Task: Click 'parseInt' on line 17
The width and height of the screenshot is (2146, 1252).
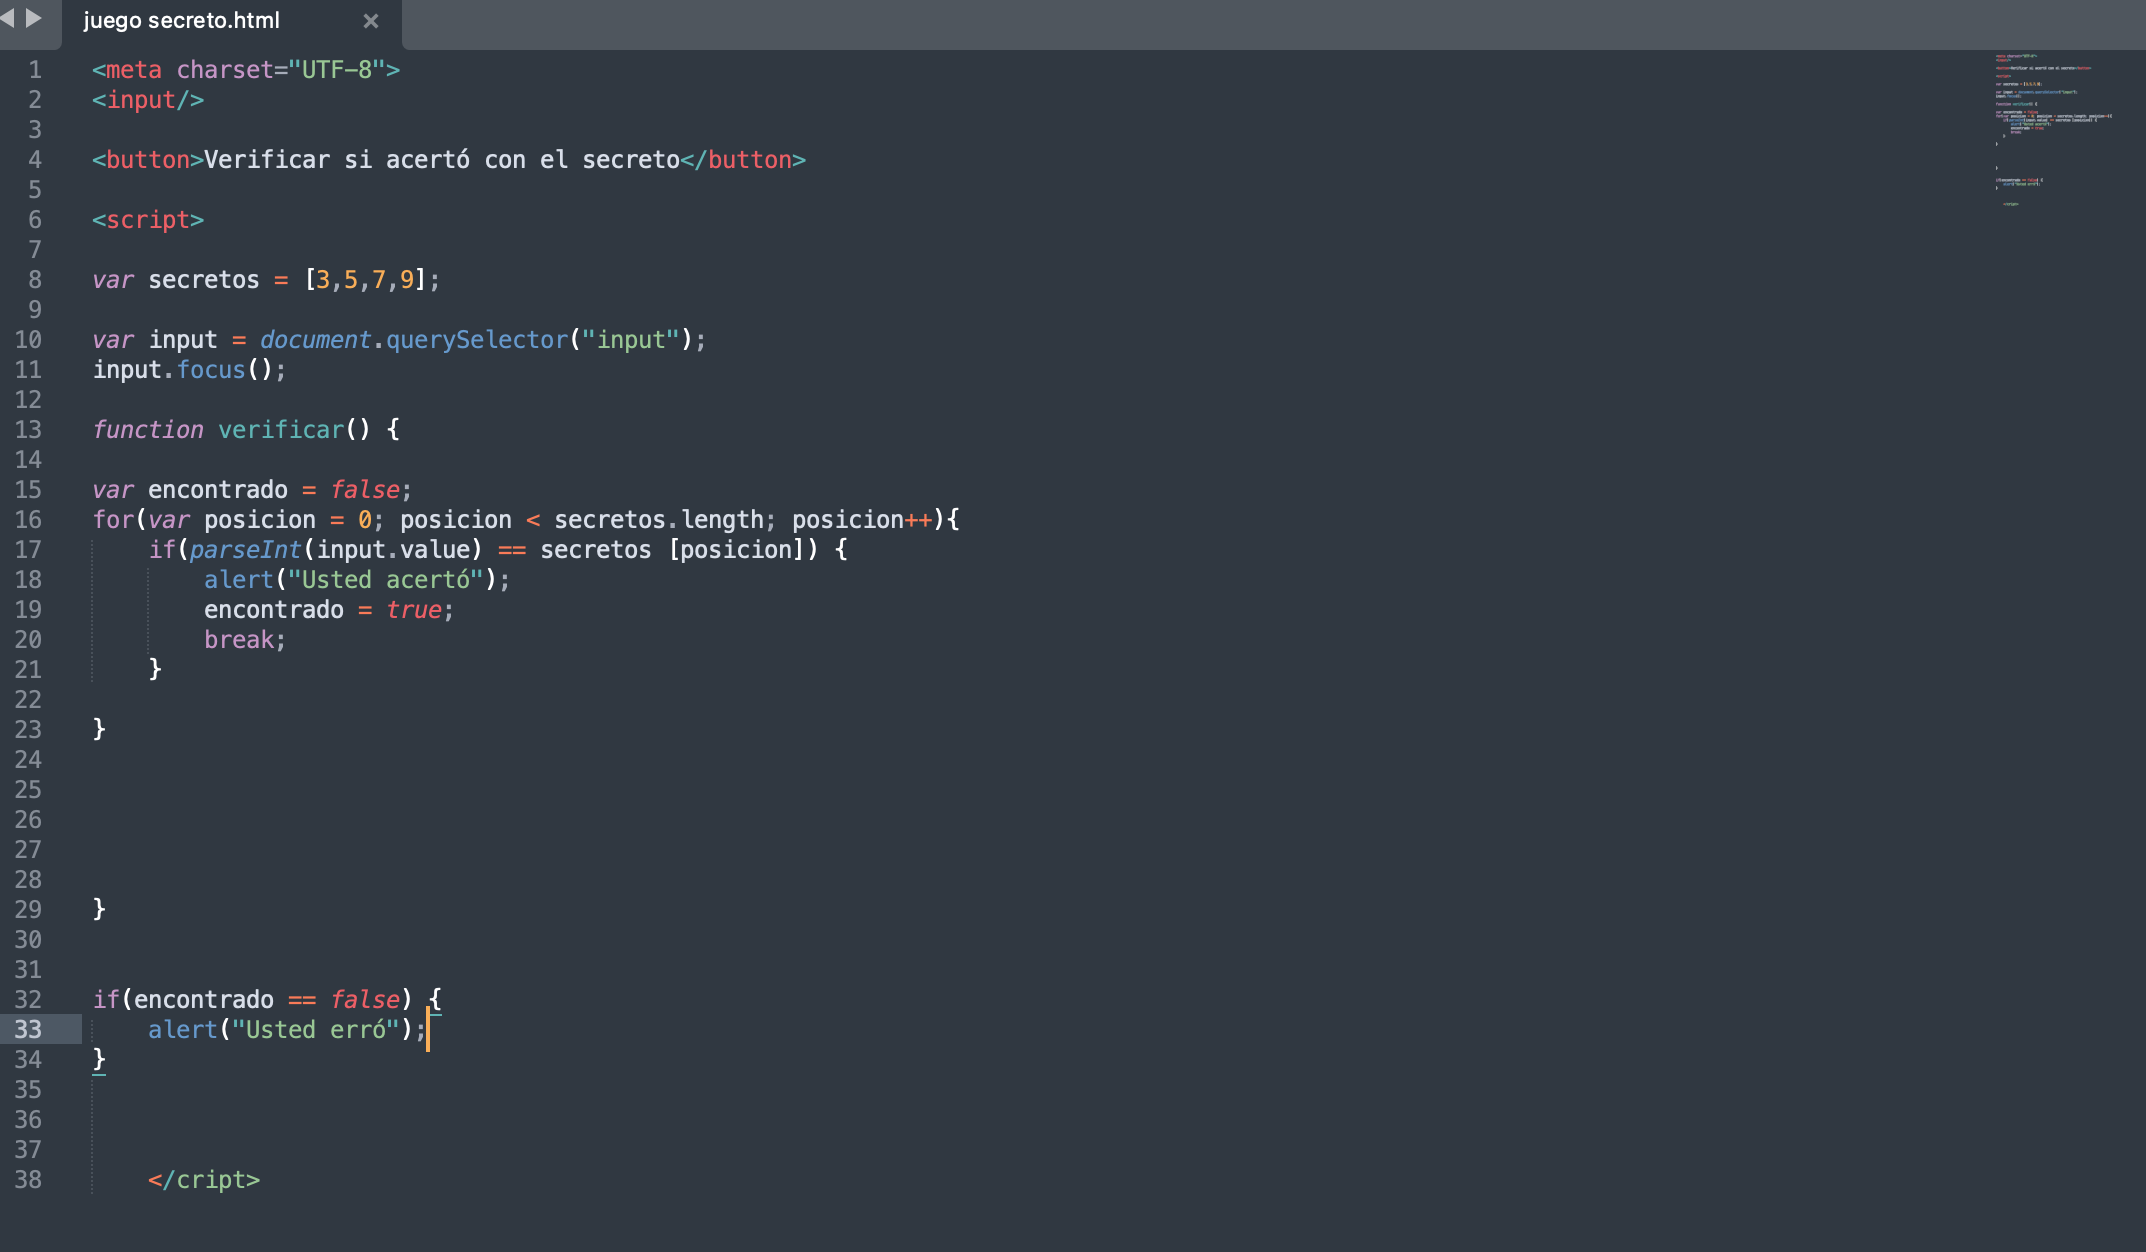Action: [246, 550]
